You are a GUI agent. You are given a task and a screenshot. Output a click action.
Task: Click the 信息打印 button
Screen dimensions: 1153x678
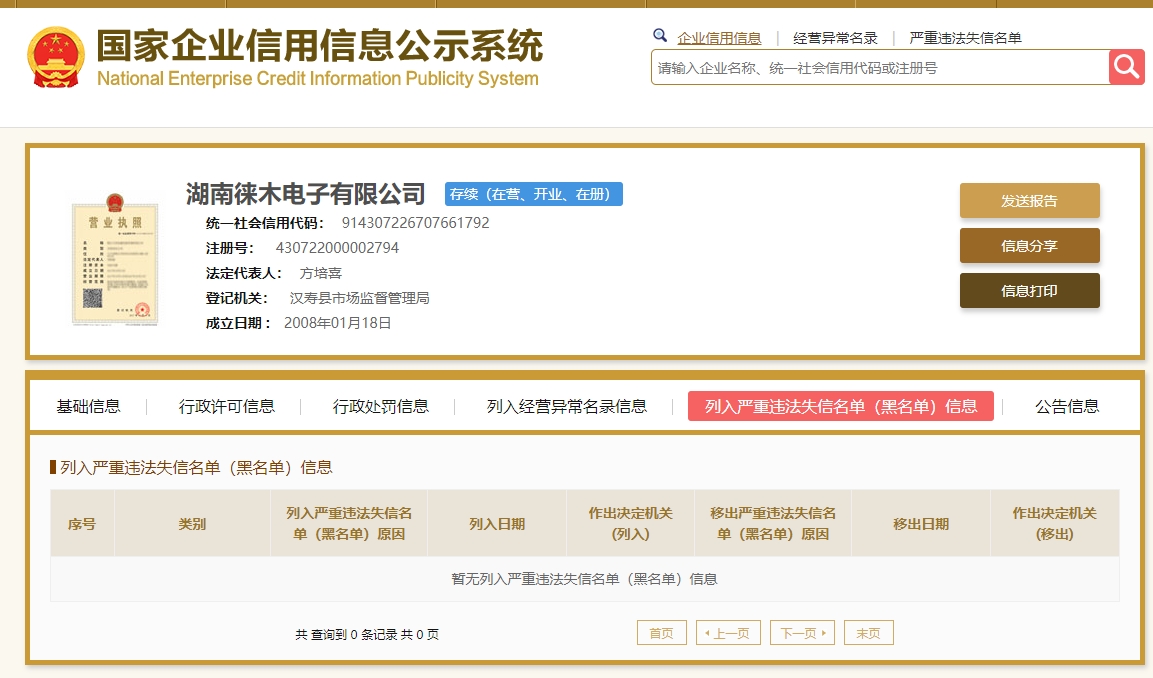1029,290
